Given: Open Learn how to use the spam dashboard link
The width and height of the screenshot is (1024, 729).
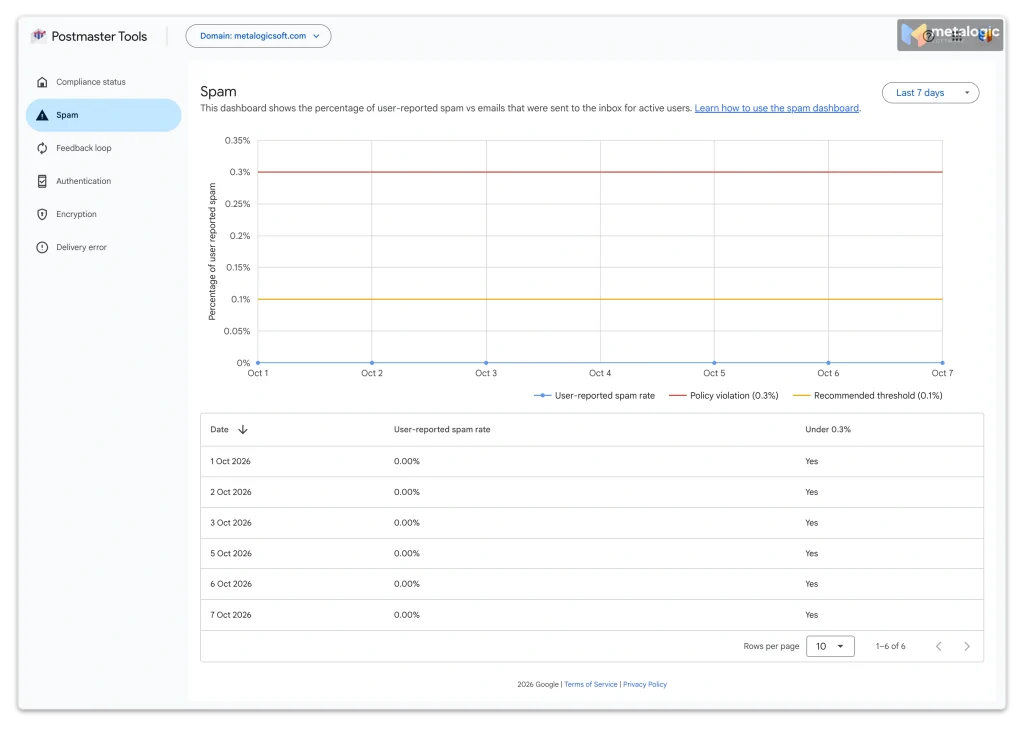Looking at the screenshot, I should (776, 108).
